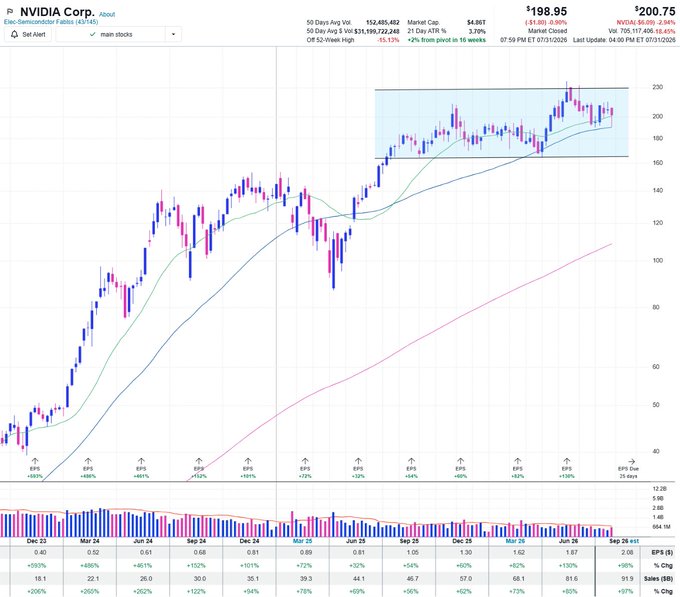Select the checked main stocks list button

click(x=111, y=34)
